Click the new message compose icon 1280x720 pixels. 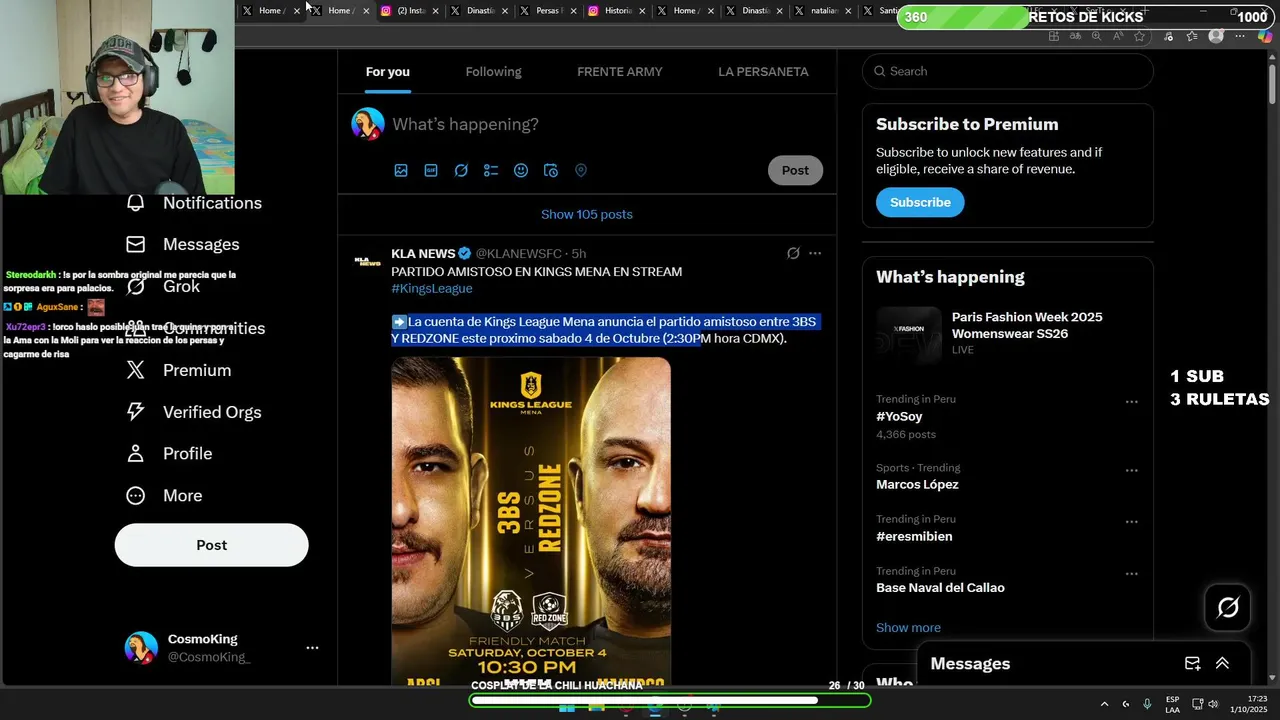(x=1192, y=664)
